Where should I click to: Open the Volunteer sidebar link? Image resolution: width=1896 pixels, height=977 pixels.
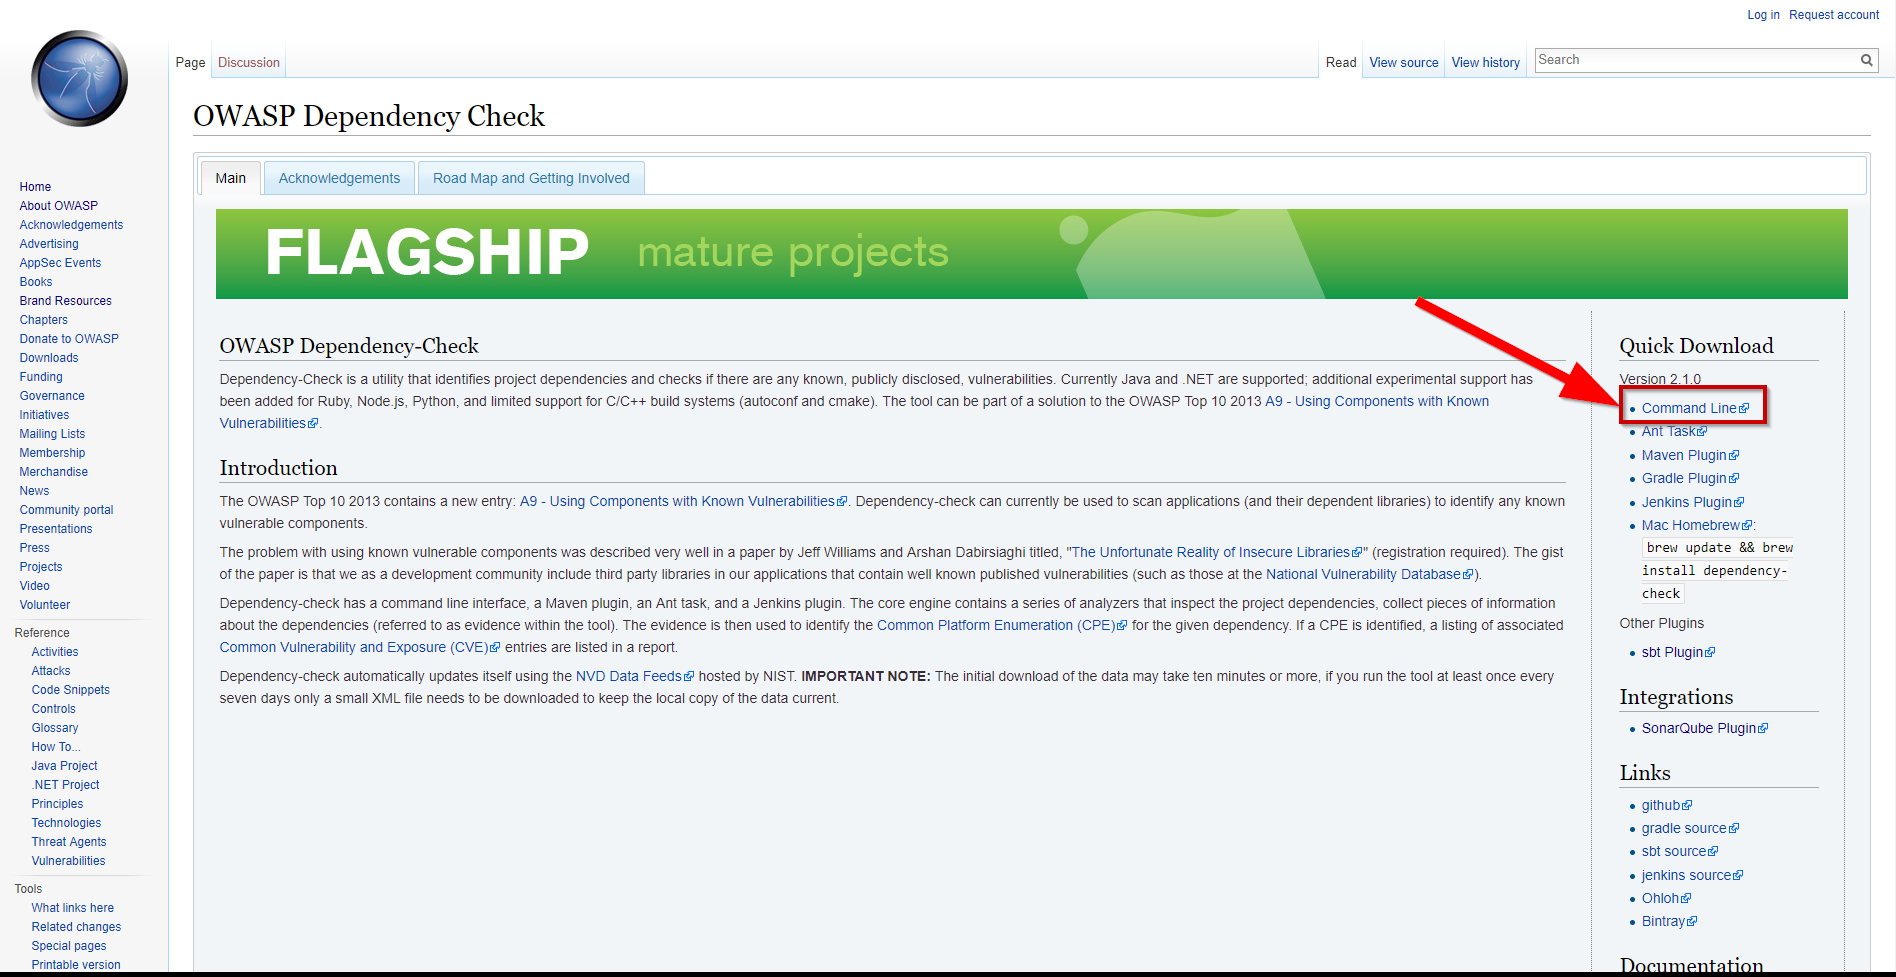tap(45, 605)
